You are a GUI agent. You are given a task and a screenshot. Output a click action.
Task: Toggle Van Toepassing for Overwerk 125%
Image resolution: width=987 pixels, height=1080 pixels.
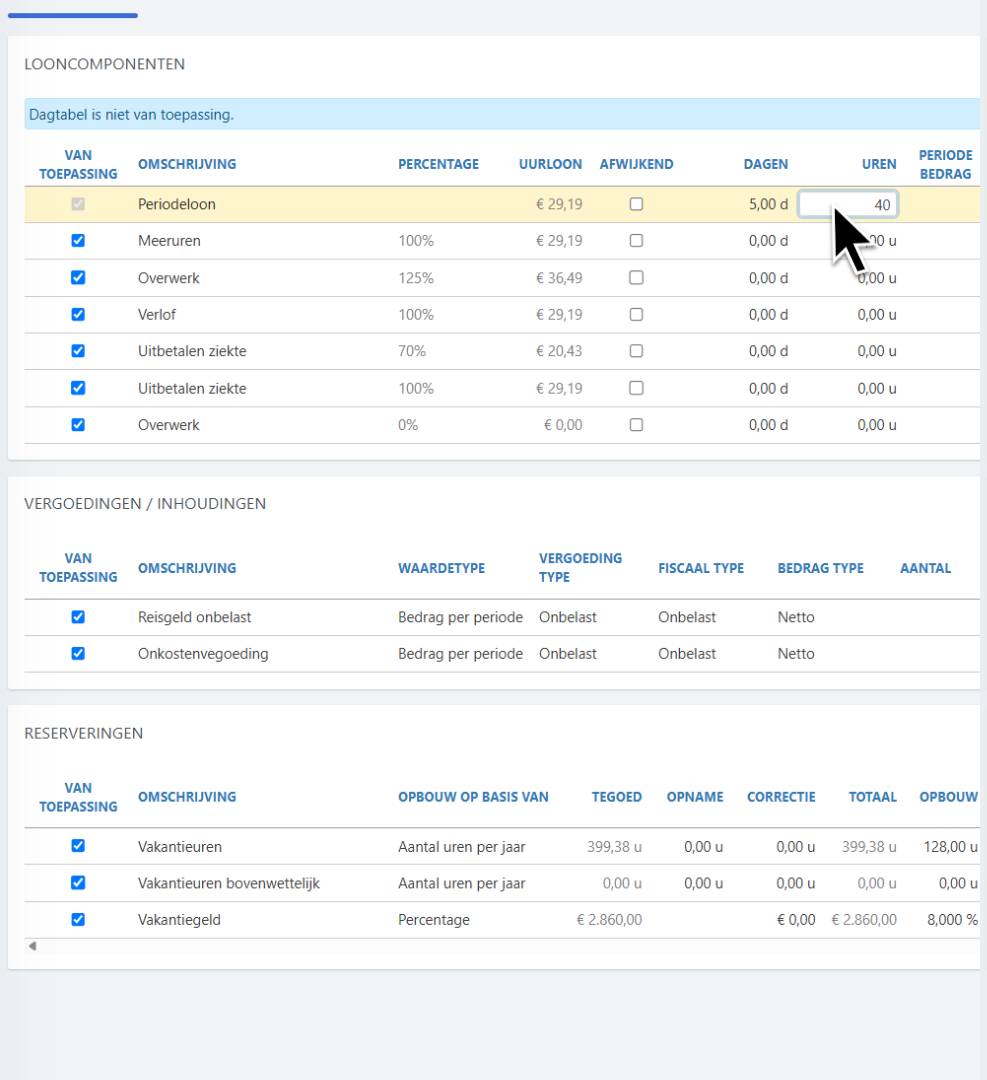[x=78, y=278]
